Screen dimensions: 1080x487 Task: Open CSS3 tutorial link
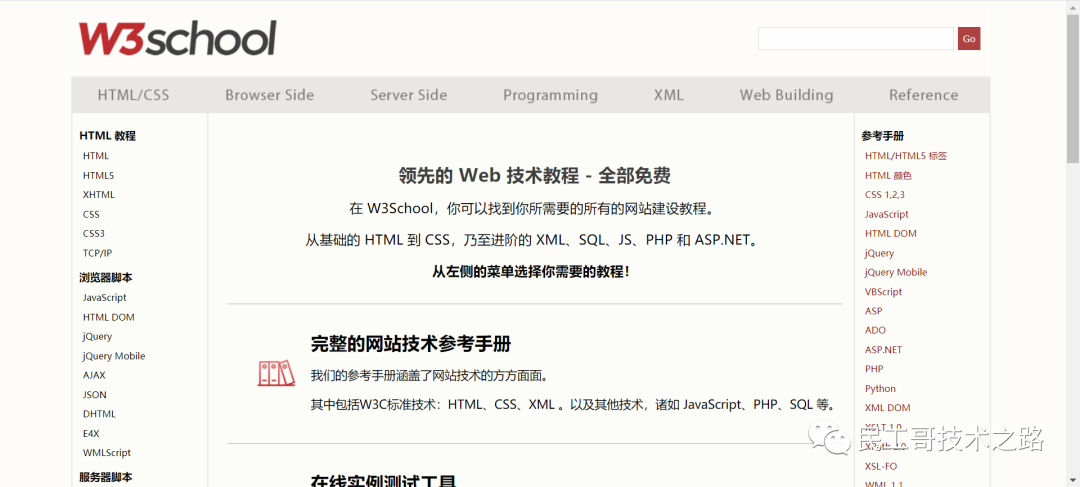pyautogui.click(x=94, y=234)
